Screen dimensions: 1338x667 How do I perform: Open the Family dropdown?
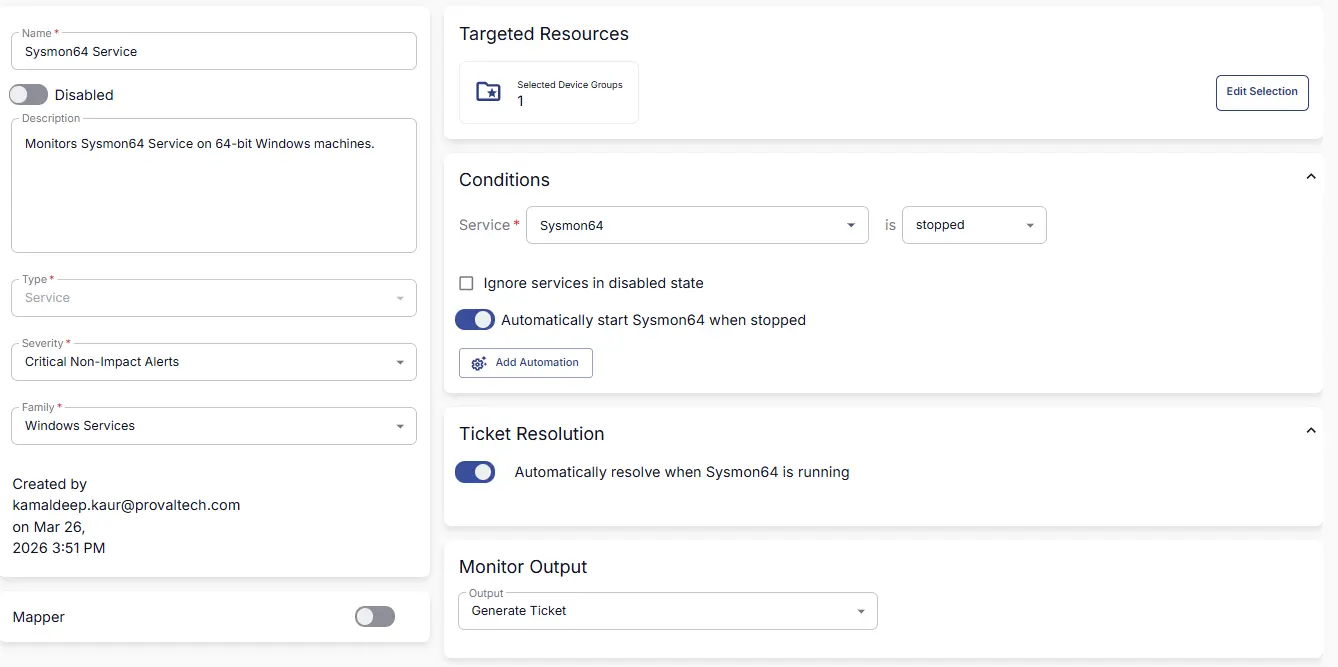point(213,426)
